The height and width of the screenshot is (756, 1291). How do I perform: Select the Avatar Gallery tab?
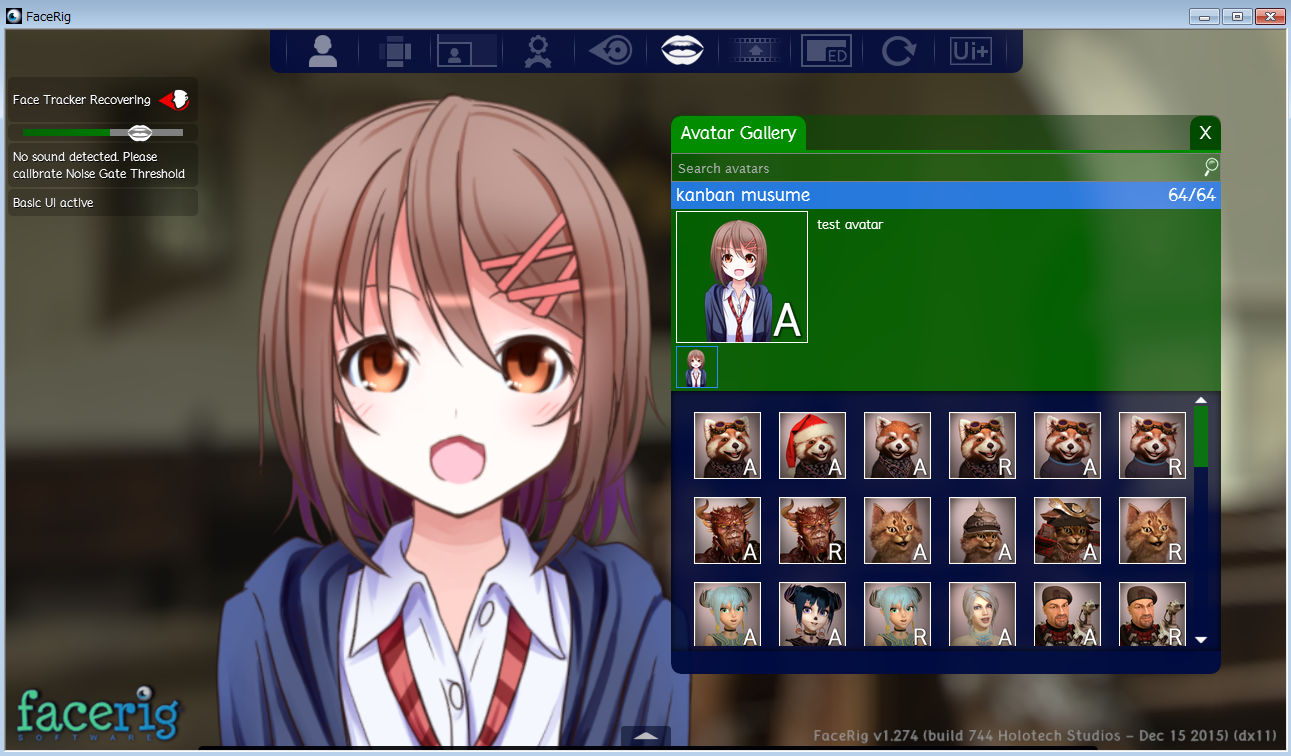[x=738, y=133]
